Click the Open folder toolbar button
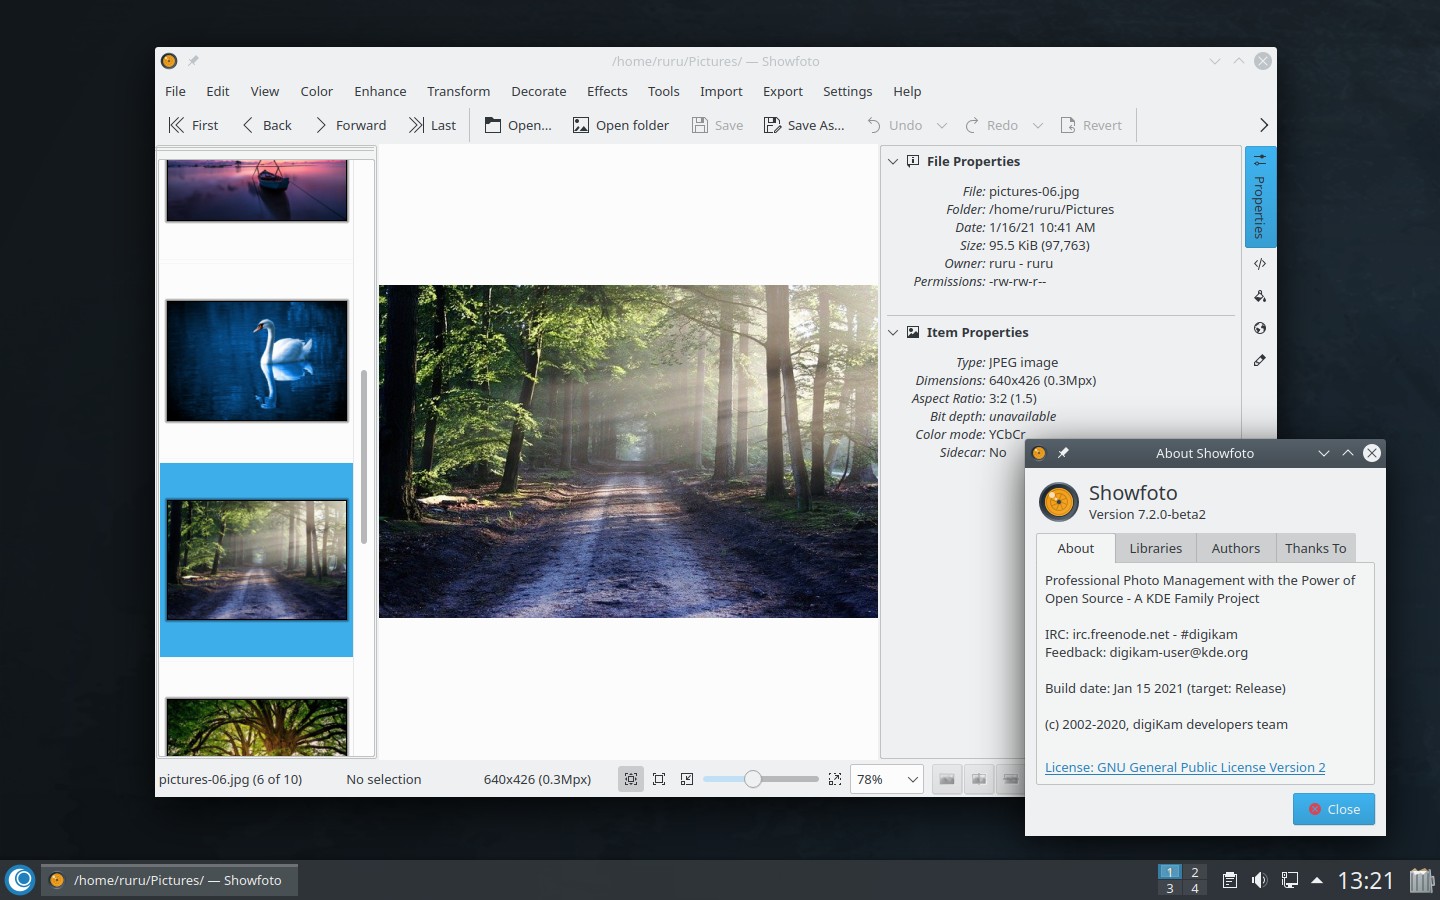 point(620,125)
